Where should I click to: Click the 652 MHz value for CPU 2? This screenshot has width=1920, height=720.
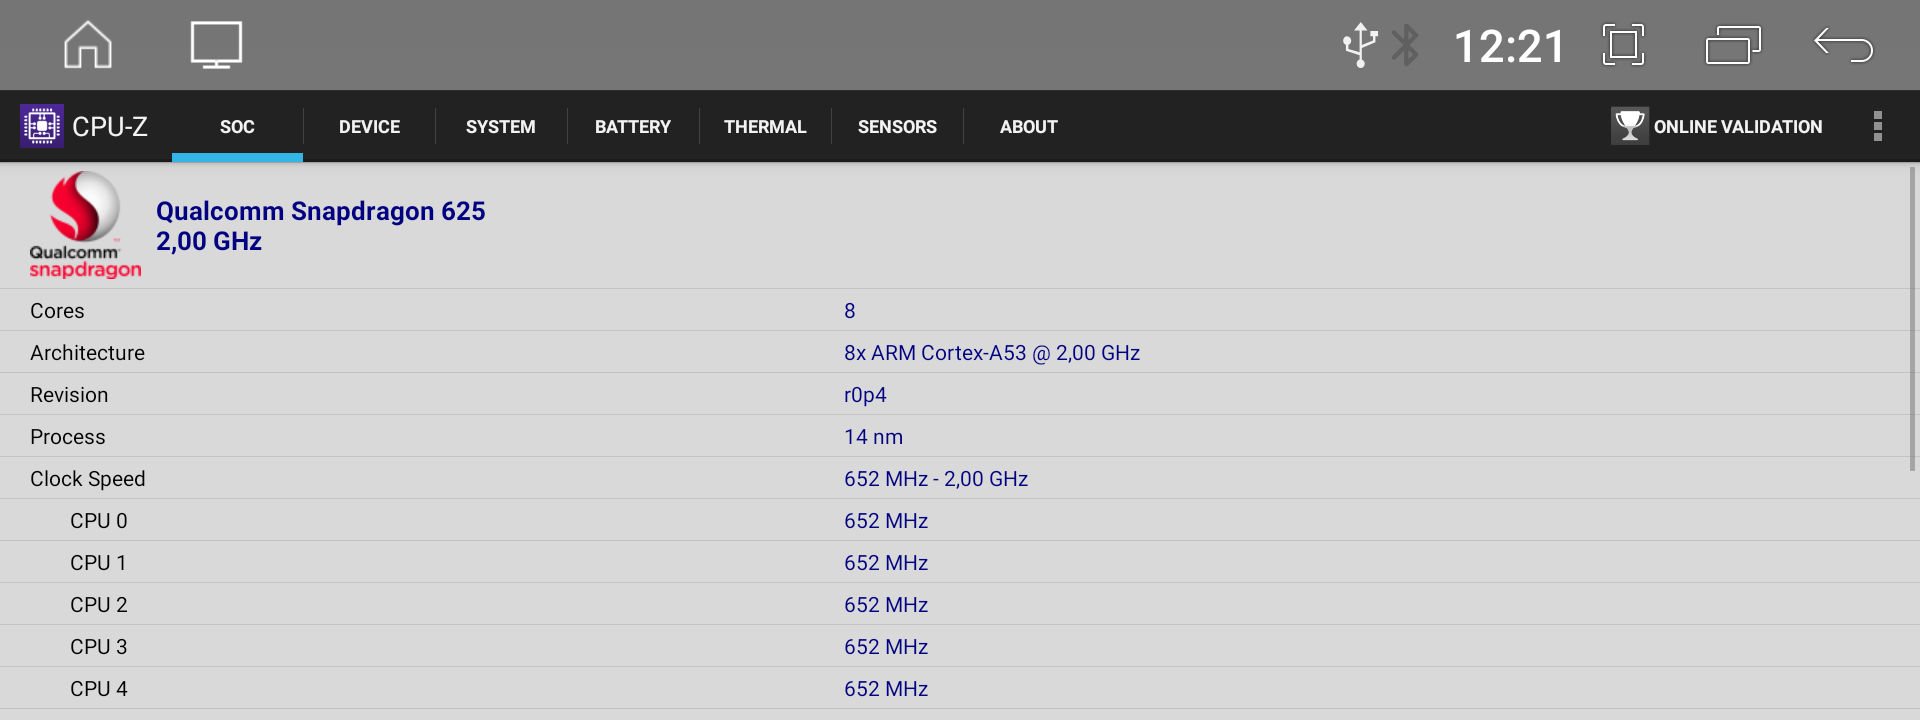[x=886, y=605]
